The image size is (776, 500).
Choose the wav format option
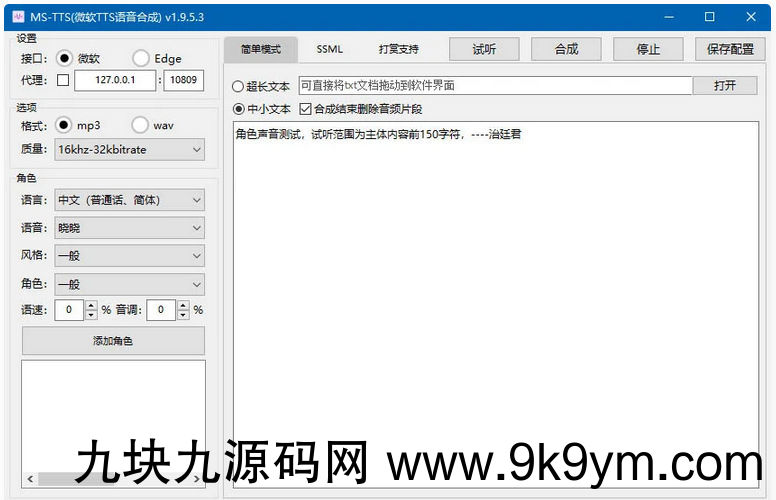140,125
